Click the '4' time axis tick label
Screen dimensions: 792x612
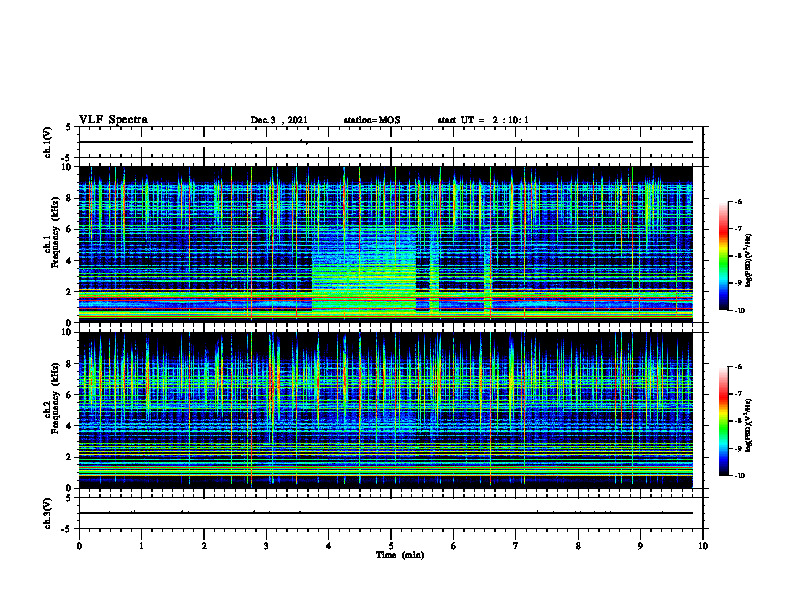pyautogui.click(x=328, y=546)
